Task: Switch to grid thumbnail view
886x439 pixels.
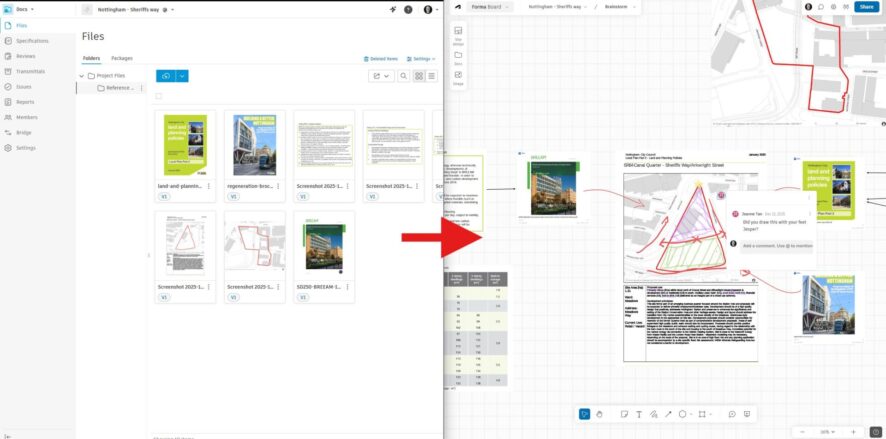Action: tap(418, 76)
